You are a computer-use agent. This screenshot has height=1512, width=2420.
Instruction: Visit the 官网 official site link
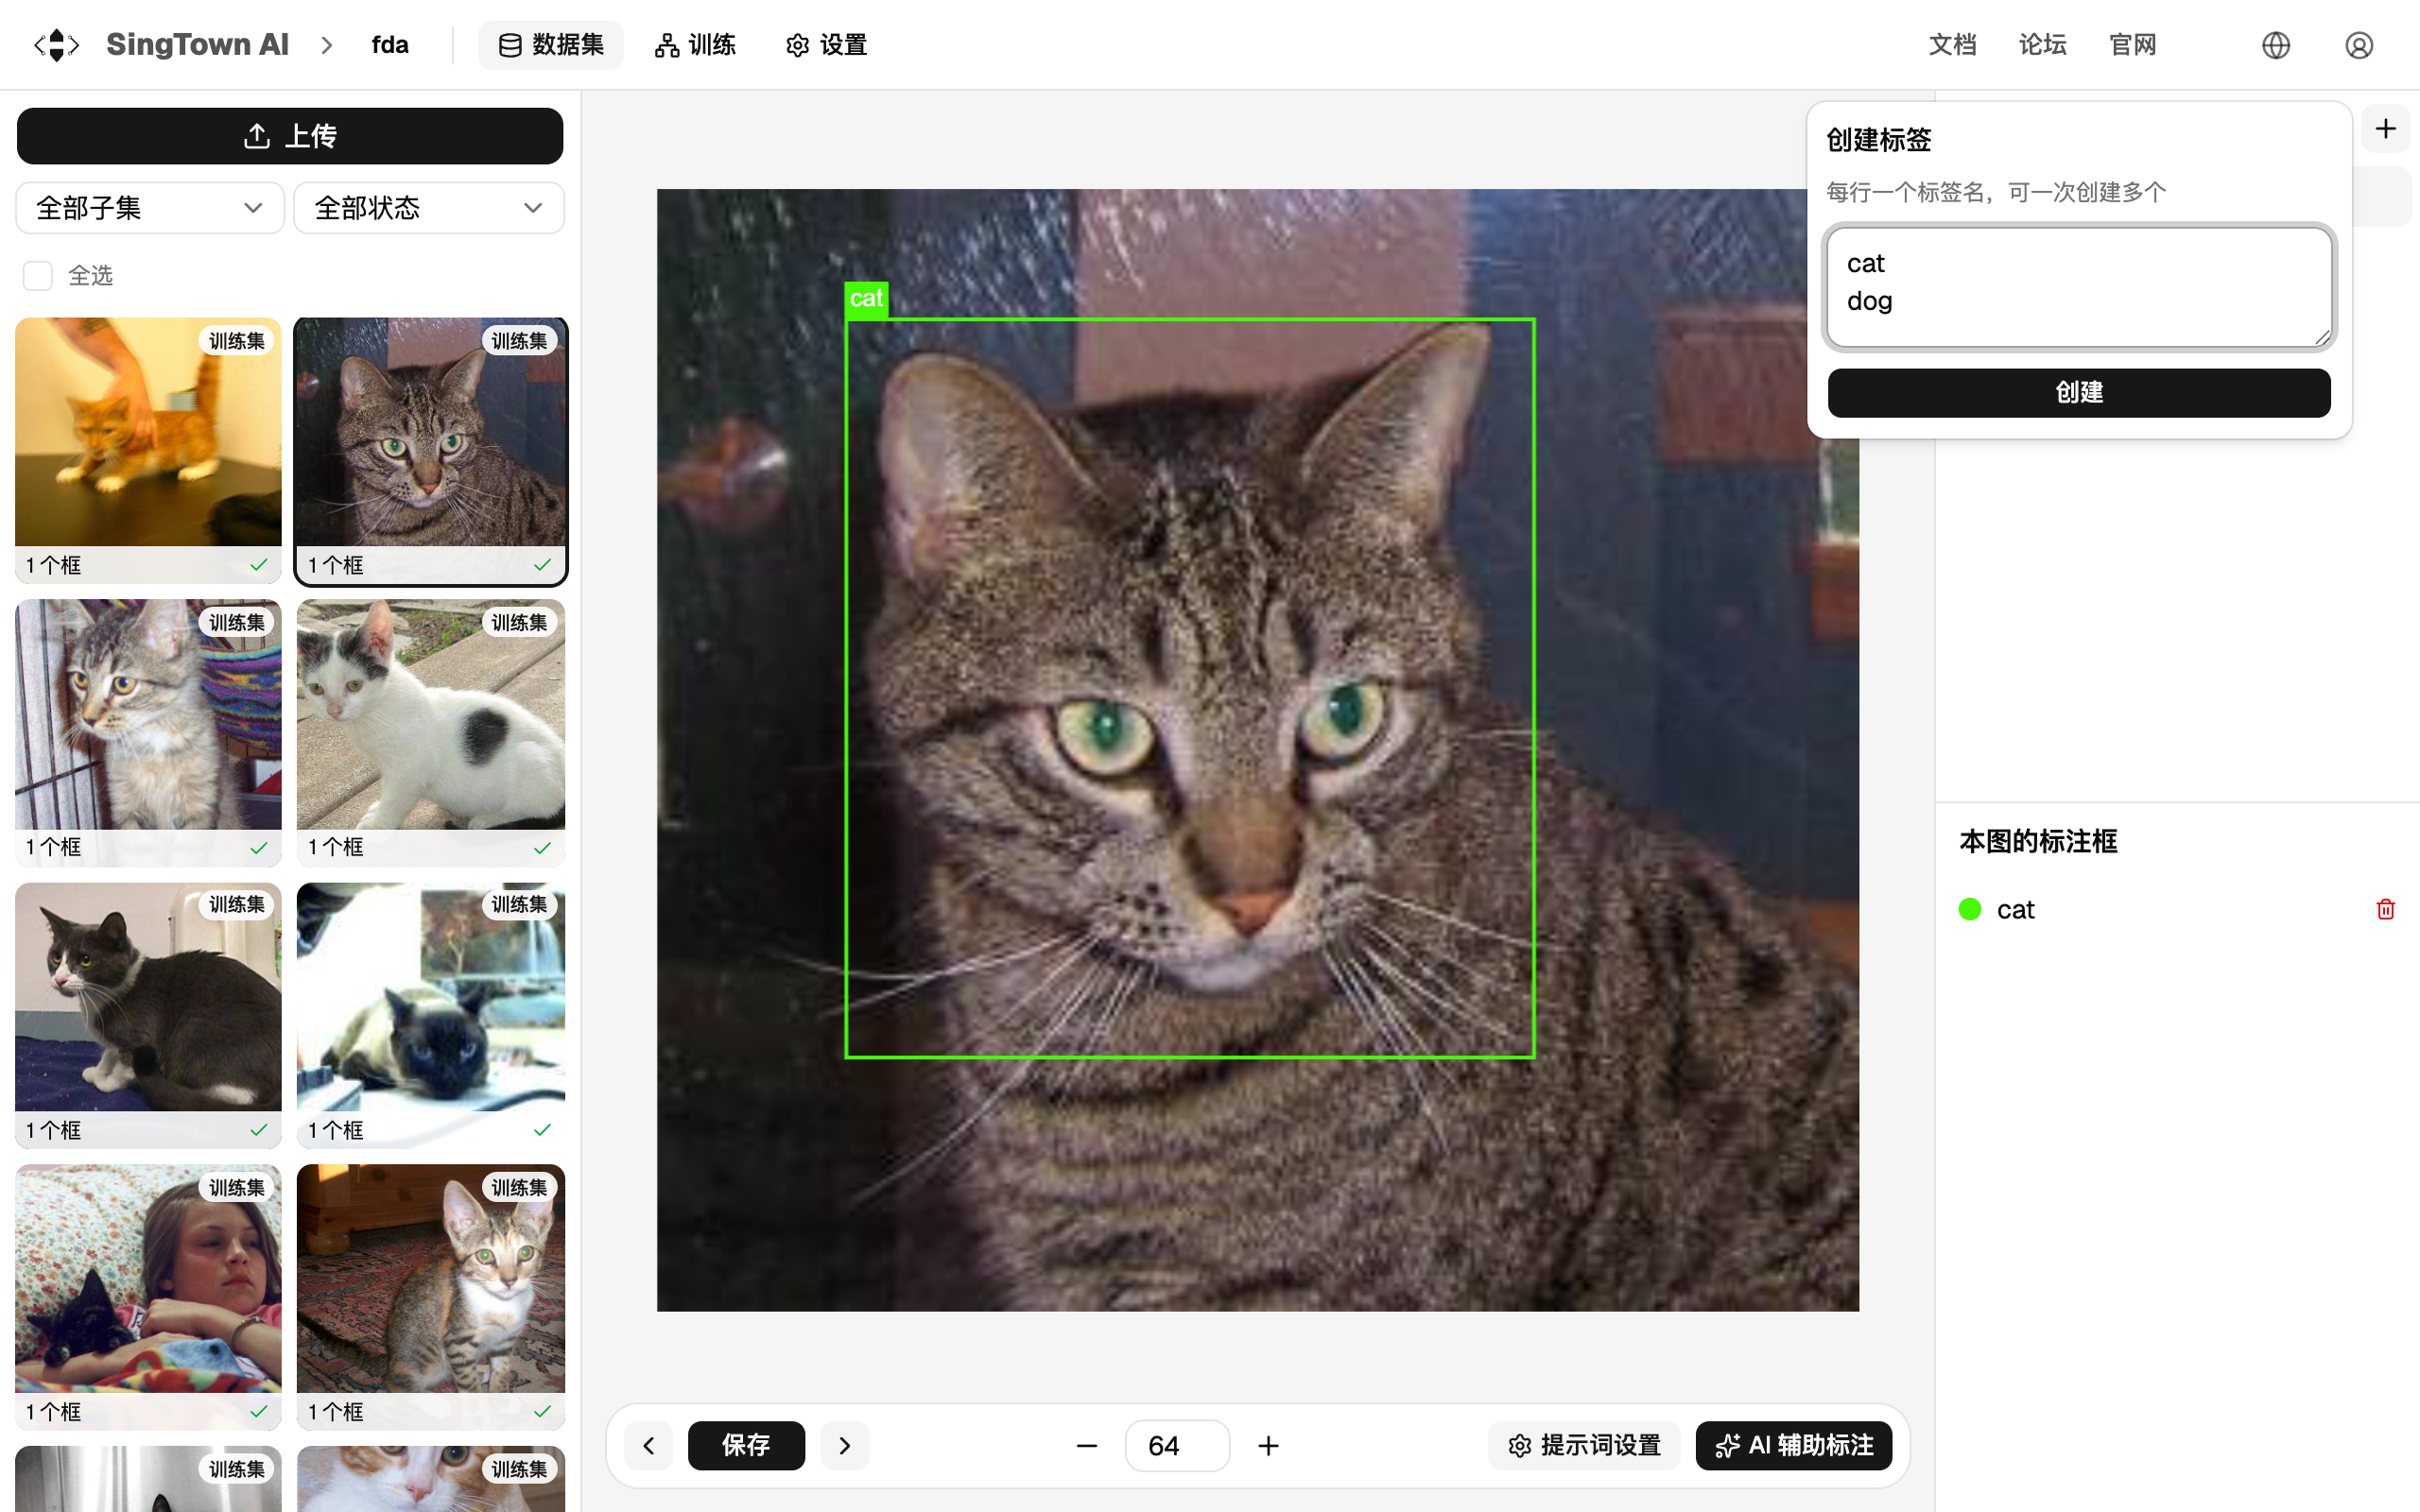pyautogui.click(x=2132, y=45)
